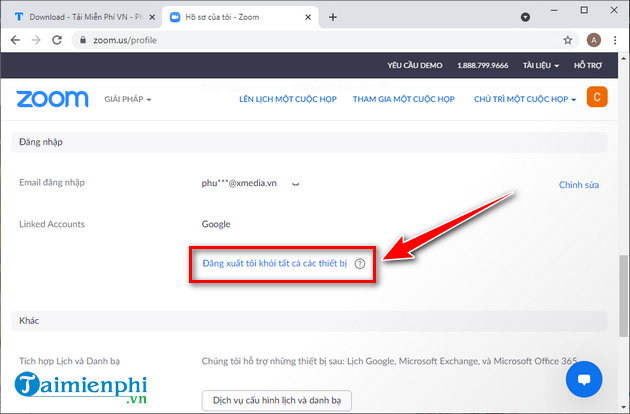Expand the TÀI LIỆU dropdown
This screenshot has width=630, height=414.
tap(540, 65)
